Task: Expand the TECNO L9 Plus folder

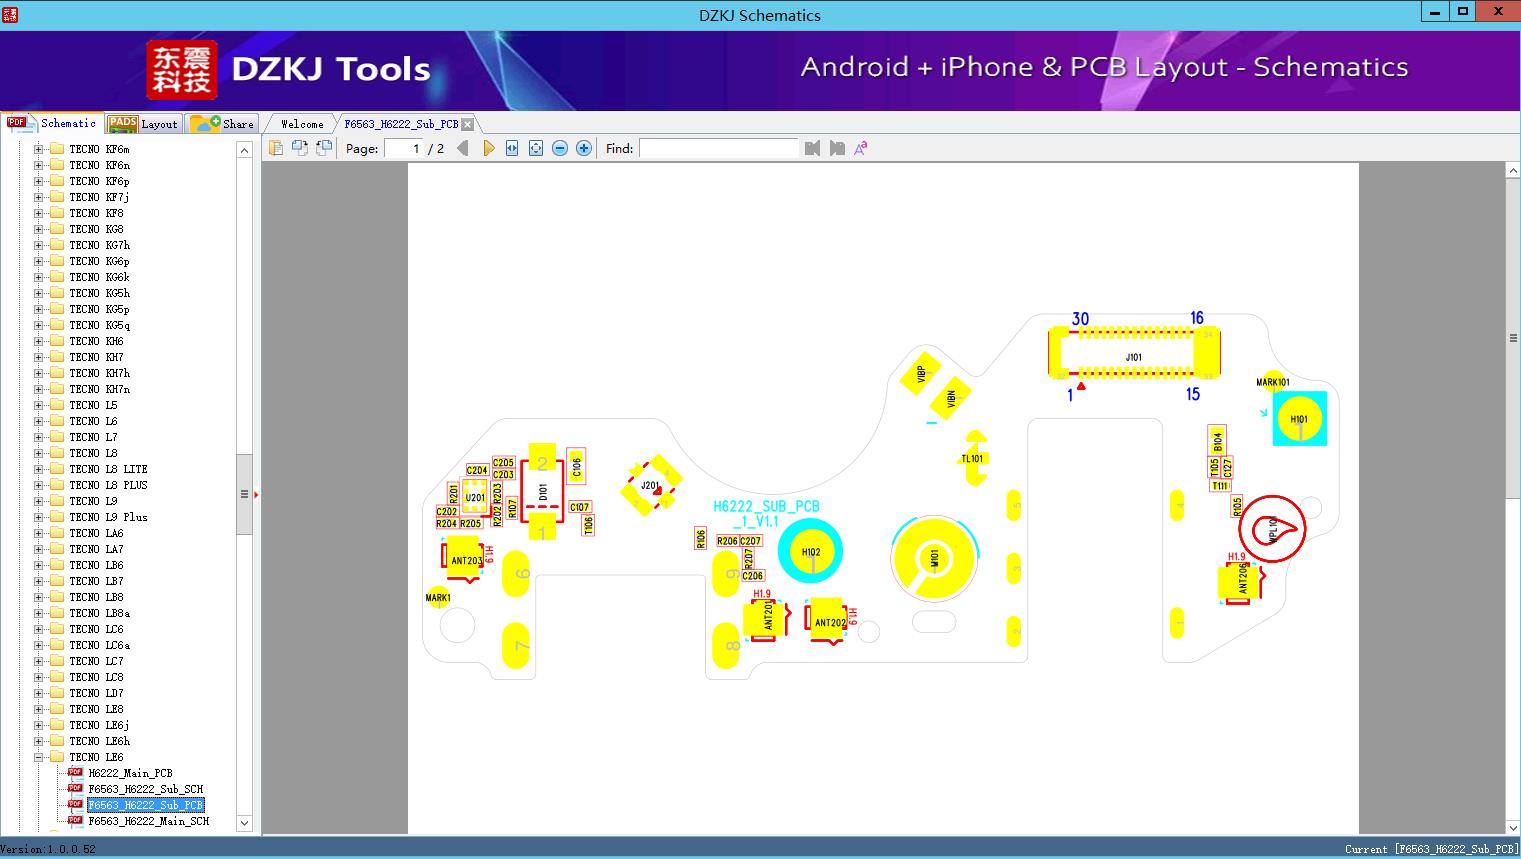Action: pos(39,517)
